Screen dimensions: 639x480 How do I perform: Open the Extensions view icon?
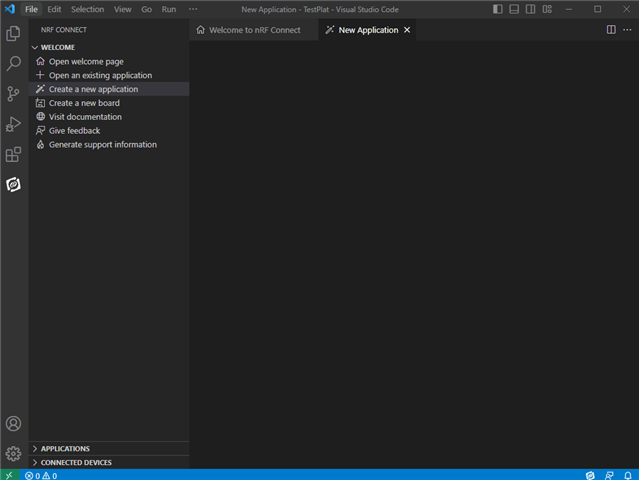(x=13, y=154)
